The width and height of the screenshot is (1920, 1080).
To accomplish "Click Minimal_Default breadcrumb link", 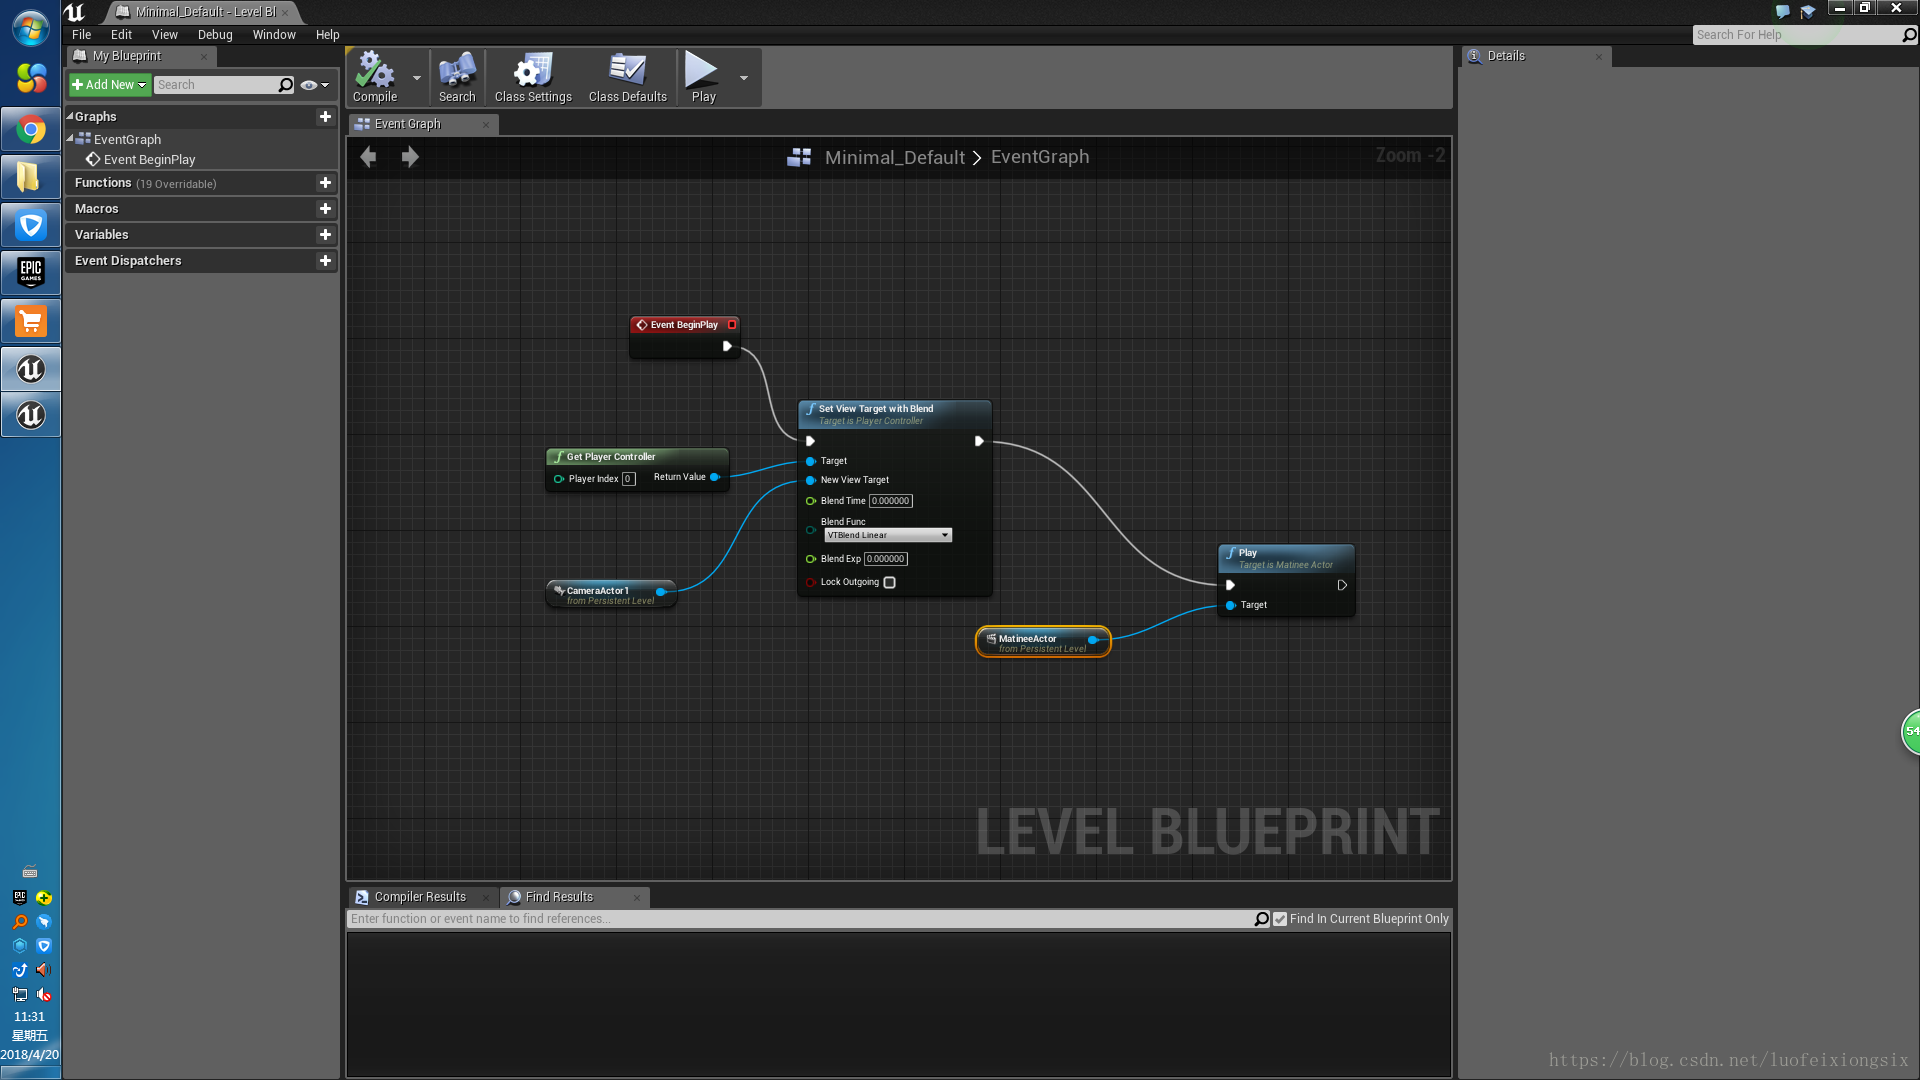I will (895, 157).
